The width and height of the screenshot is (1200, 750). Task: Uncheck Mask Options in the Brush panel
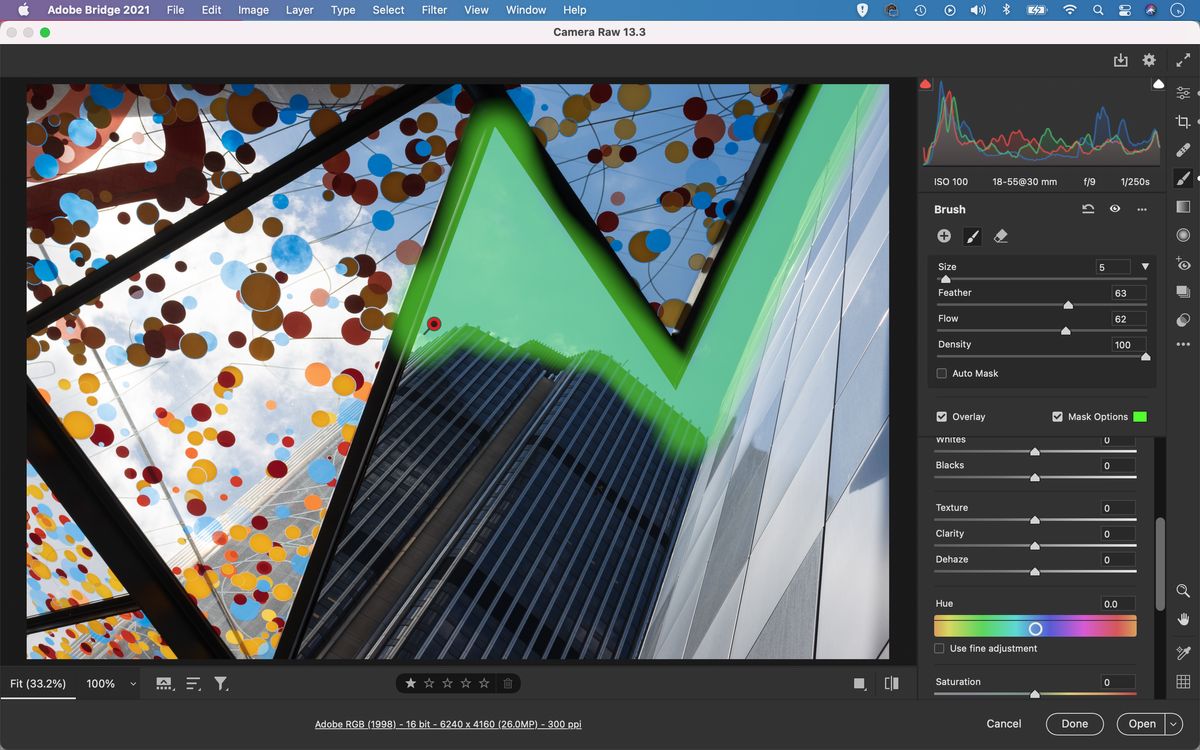1057,416
